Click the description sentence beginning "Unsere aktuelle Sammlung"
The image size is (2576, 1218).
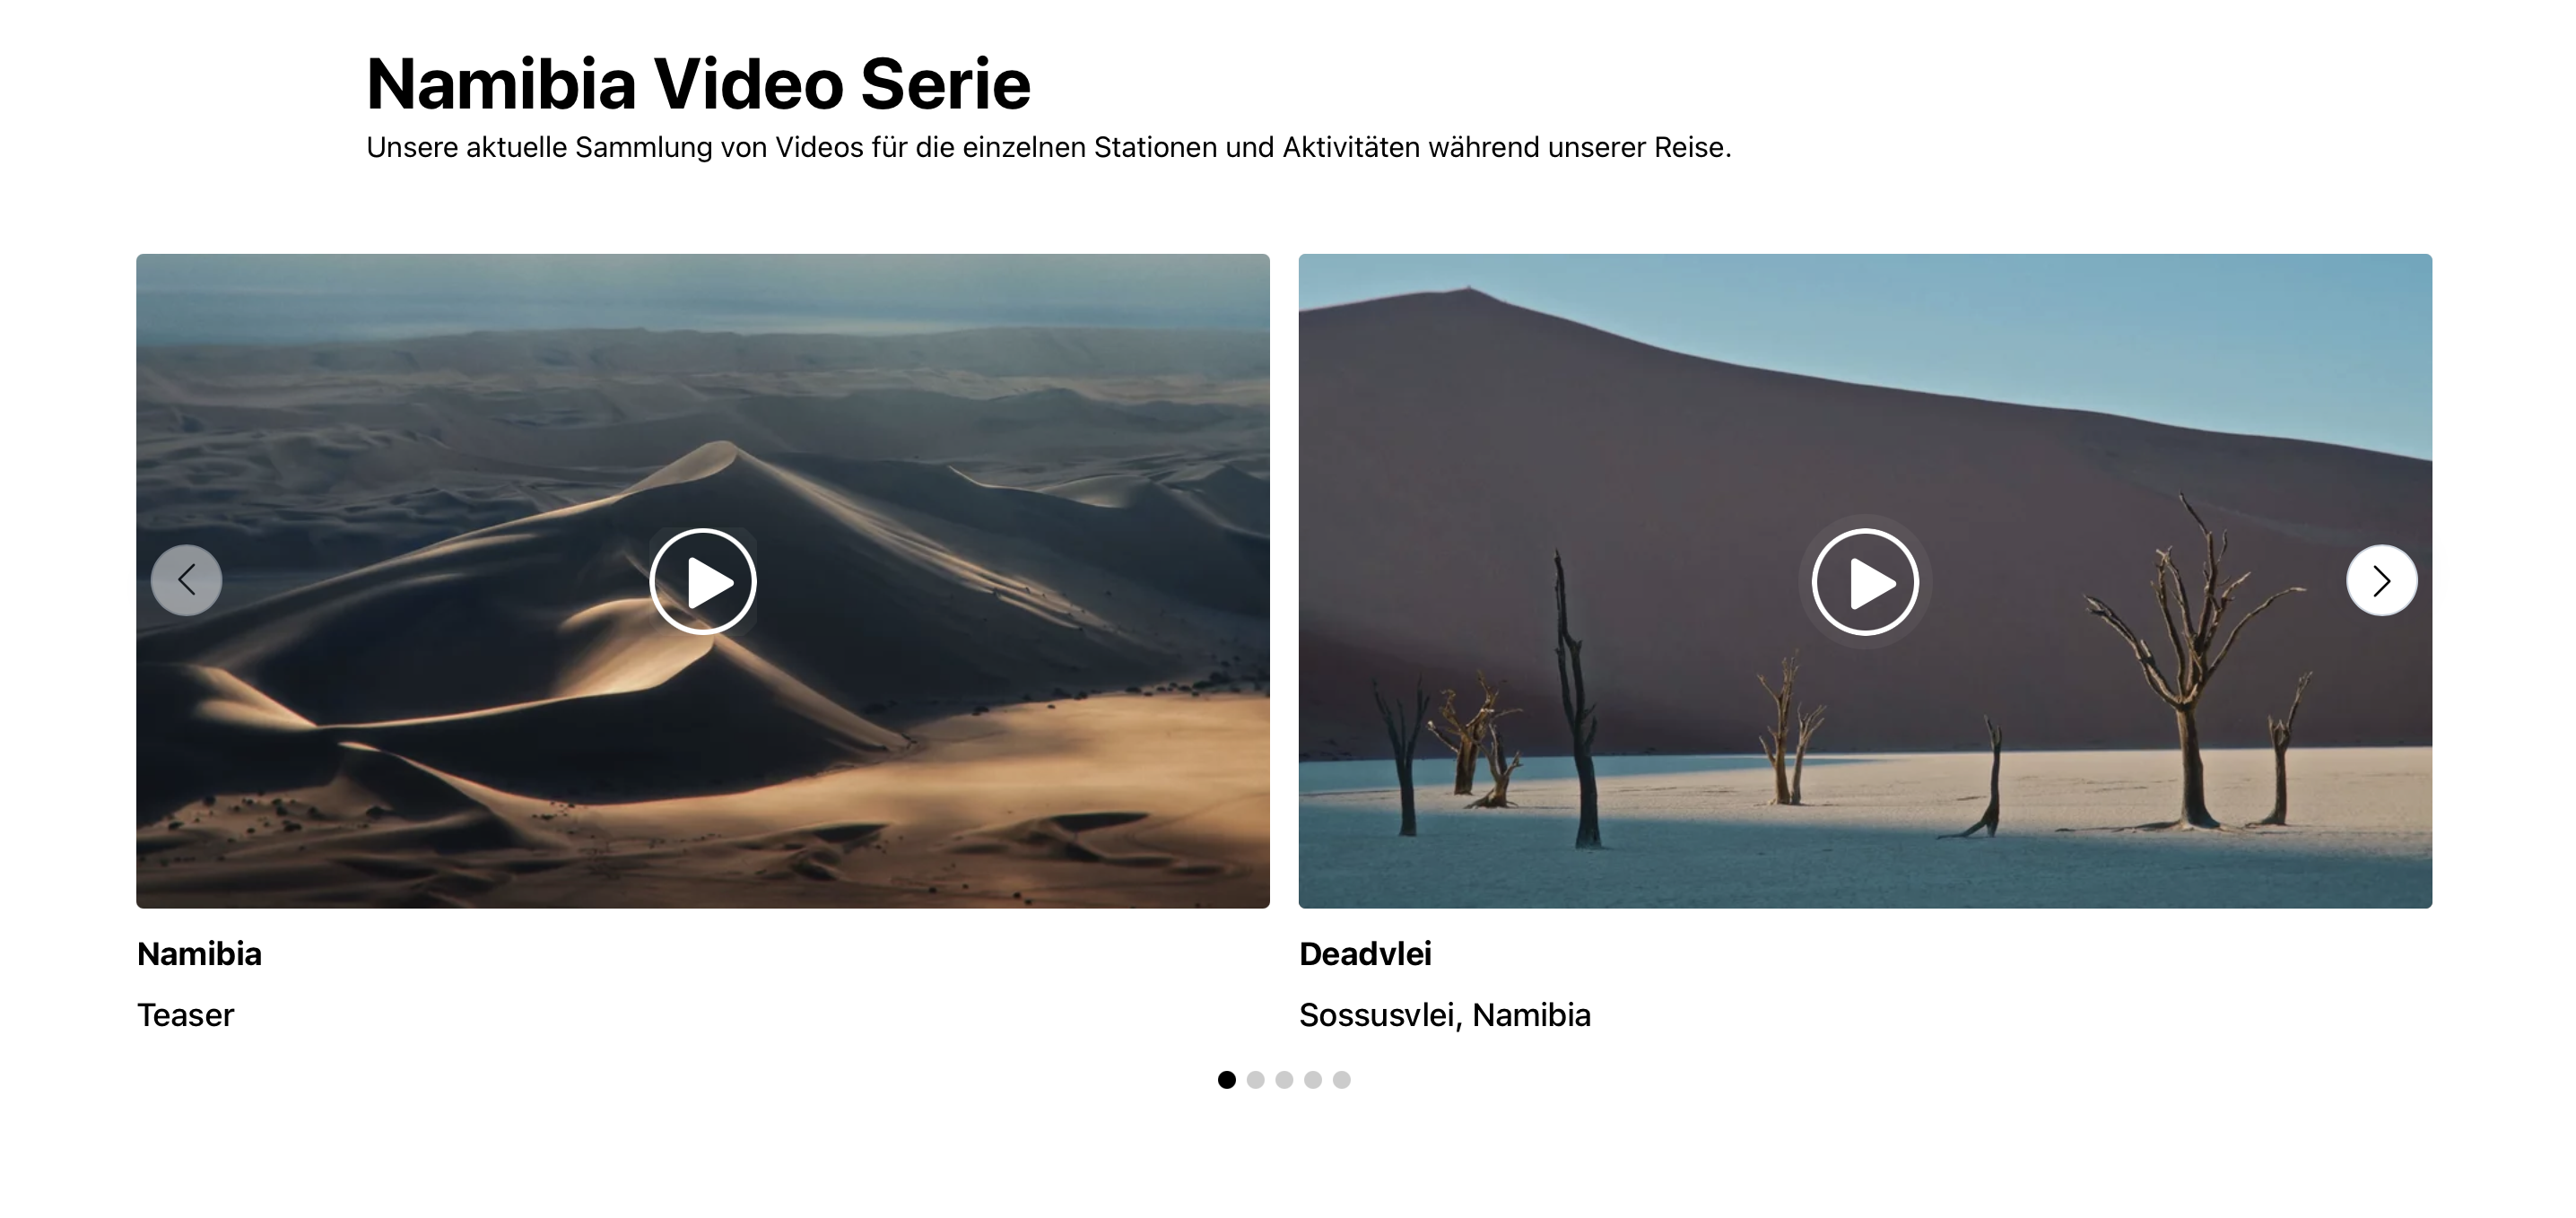[x=1049, y=147]
